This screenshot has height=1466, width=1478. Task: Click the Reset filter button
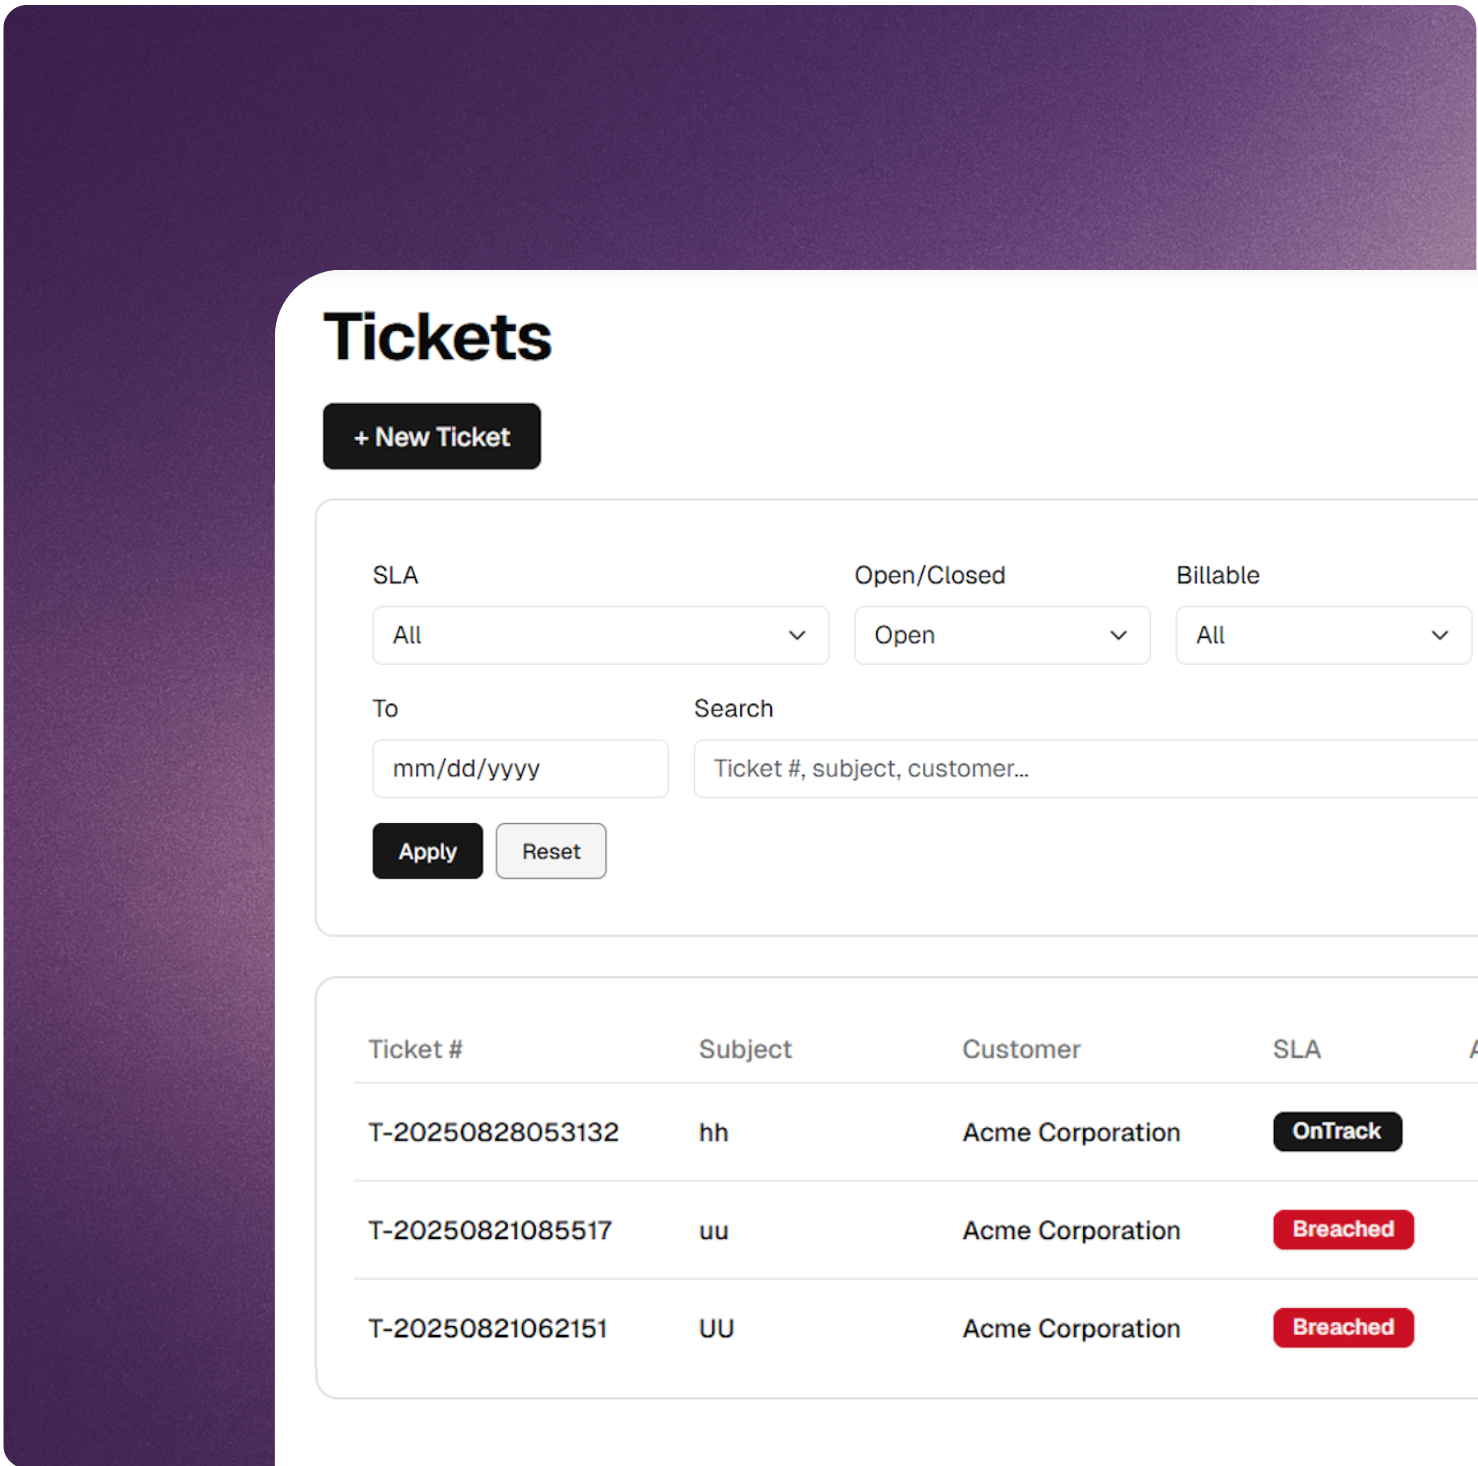[x=550, y=851]
